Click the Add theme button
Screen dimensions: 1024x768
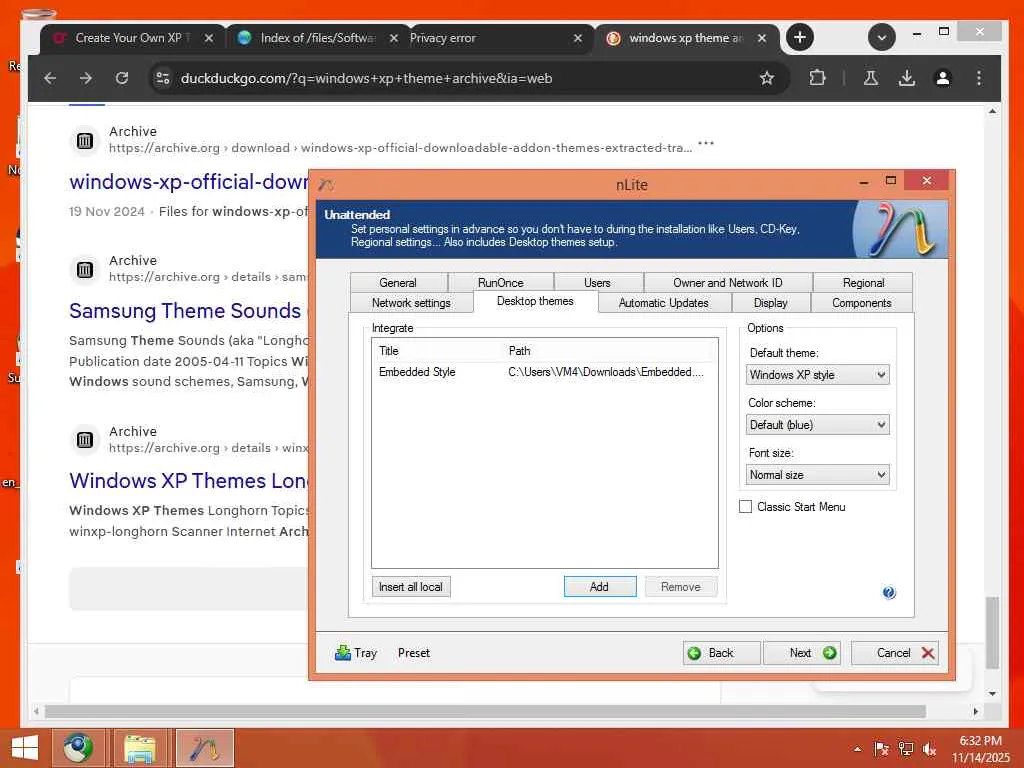[600, 586]
